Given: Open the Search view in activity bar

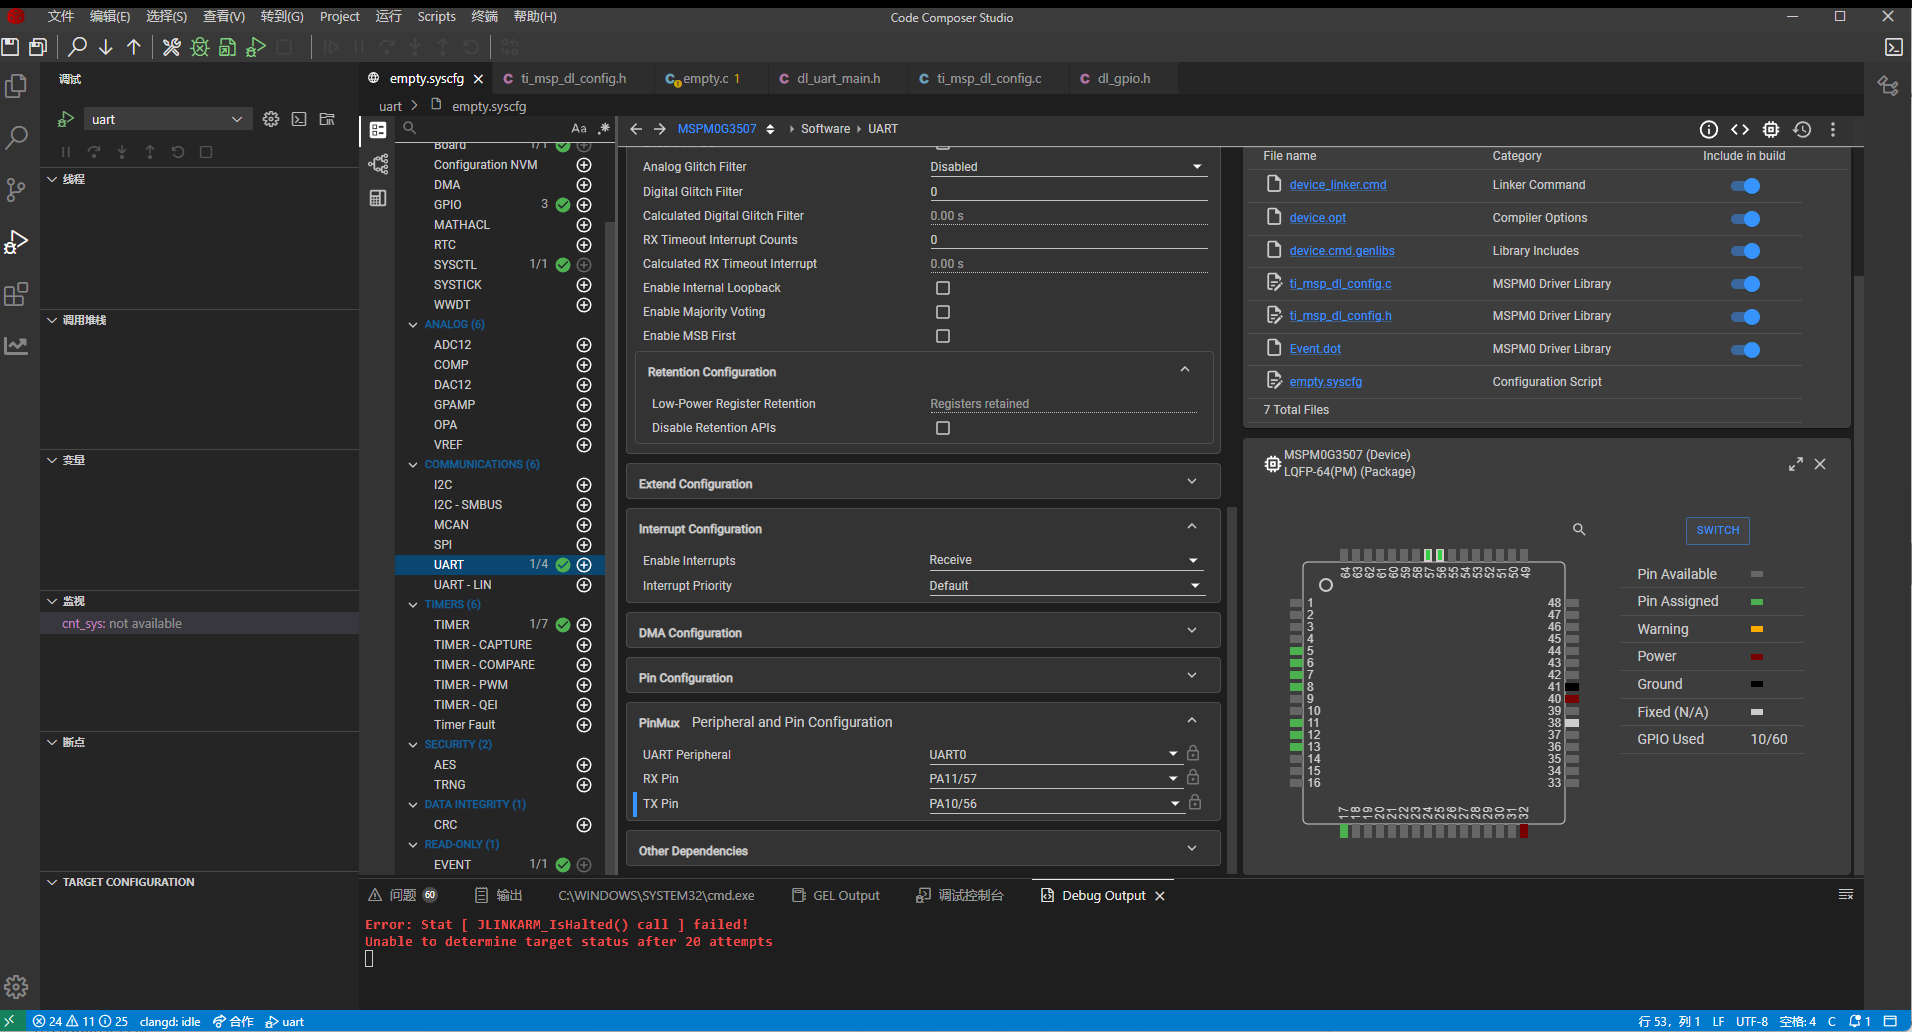Looking at the screenshot, I should [17, 138].
